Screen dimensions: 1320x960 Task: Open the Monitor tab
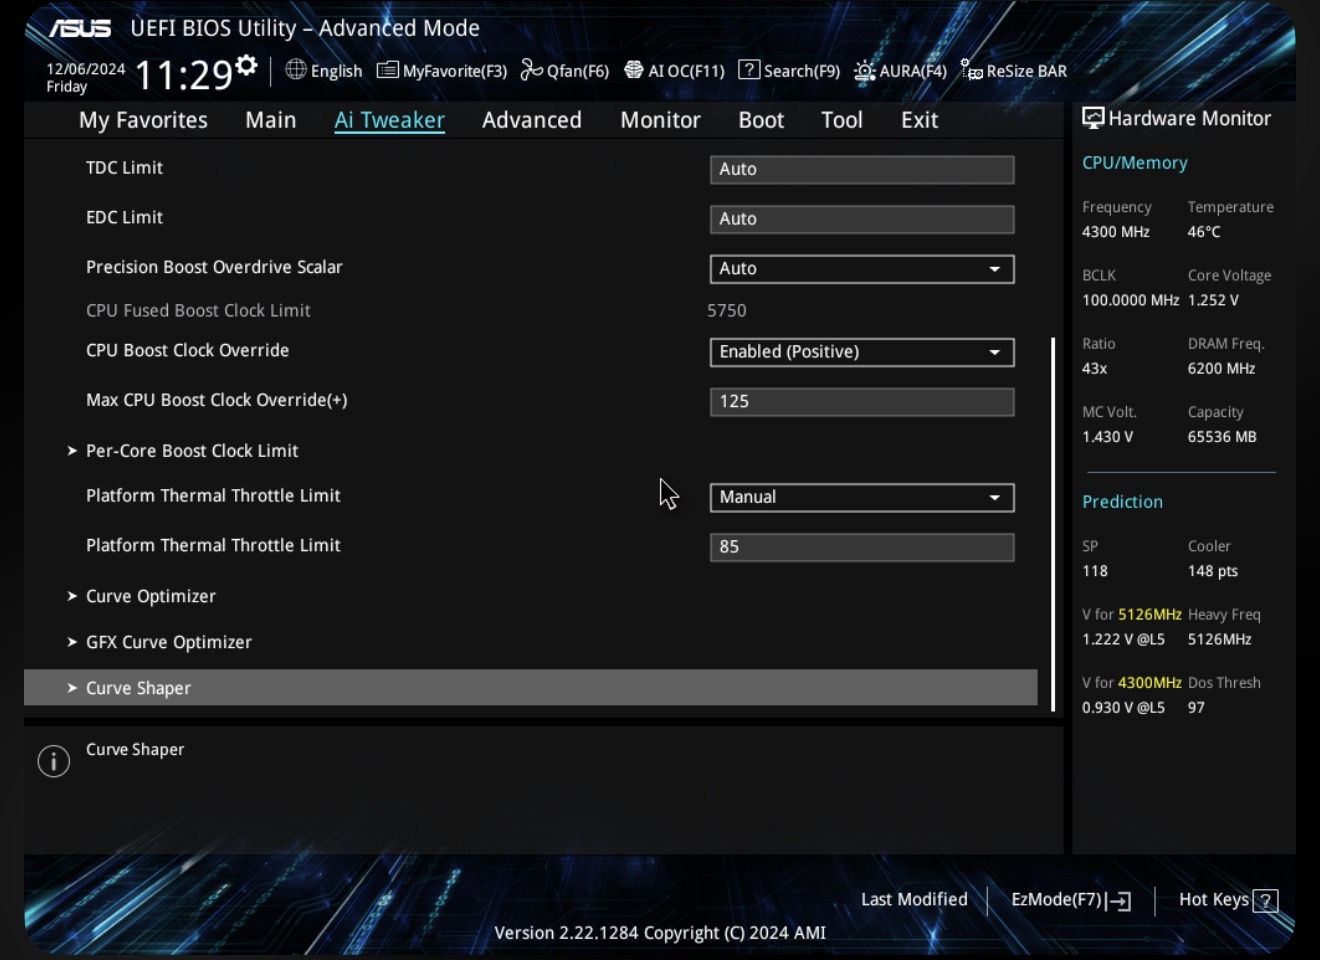click(x=660, y=120)
